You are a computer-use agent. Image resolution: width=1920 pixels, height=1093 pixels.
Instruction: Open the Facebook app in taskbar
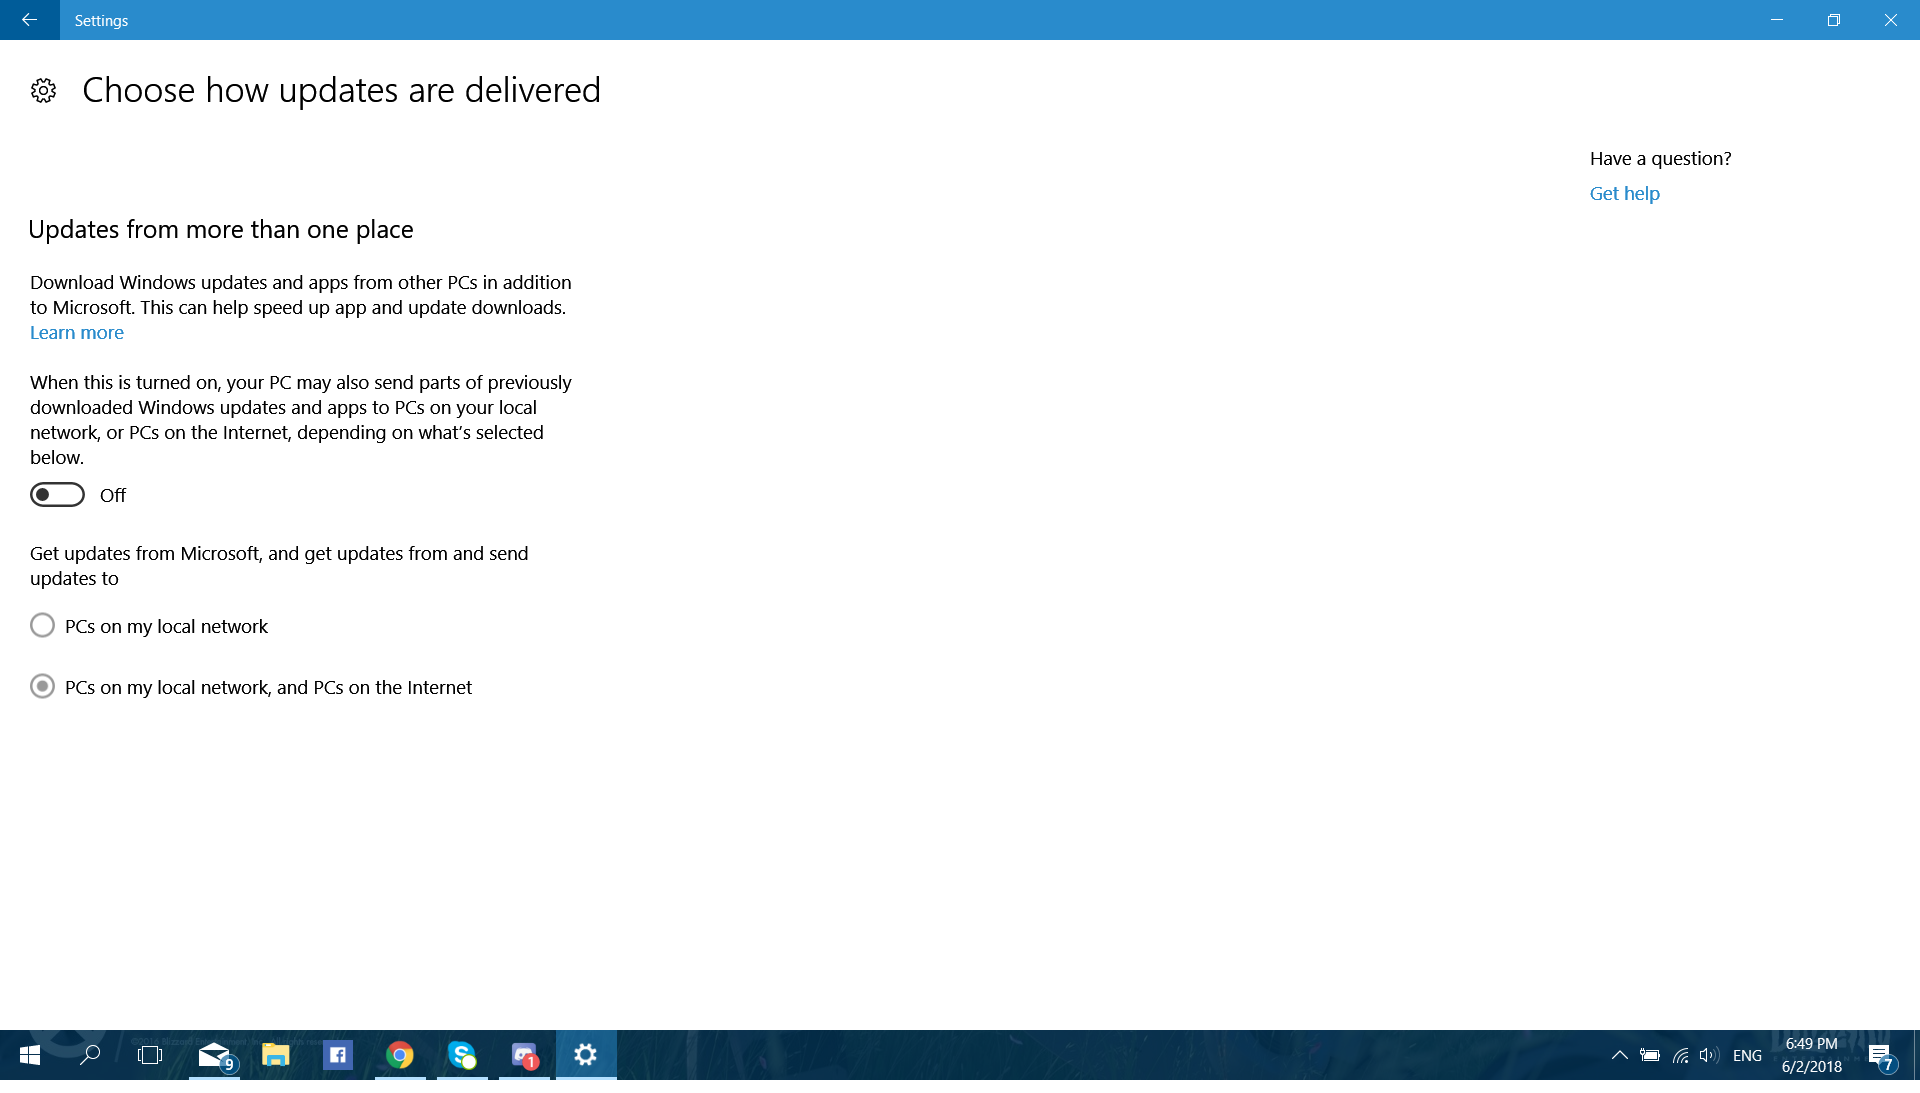point(338,1055)
